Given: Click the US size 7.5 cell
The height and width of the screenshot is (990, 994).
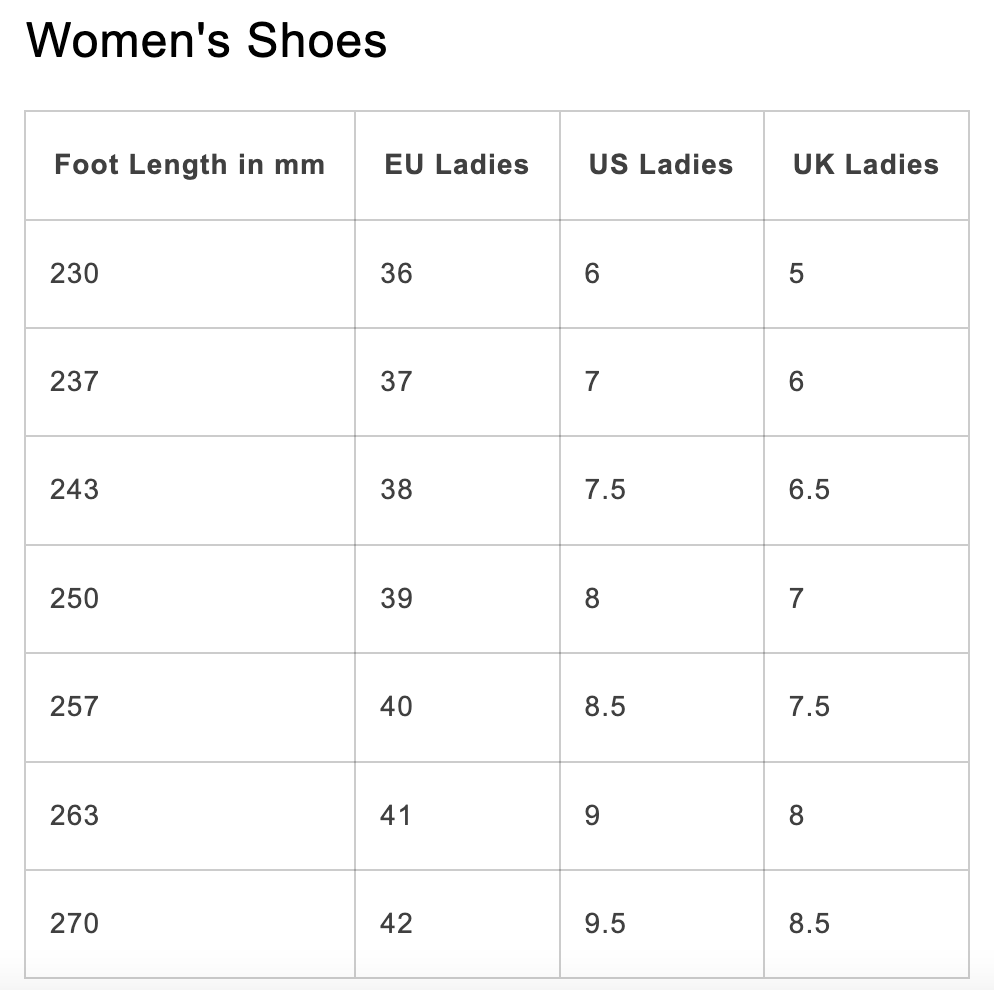Looking at the screenshot, I should (662, 490).
